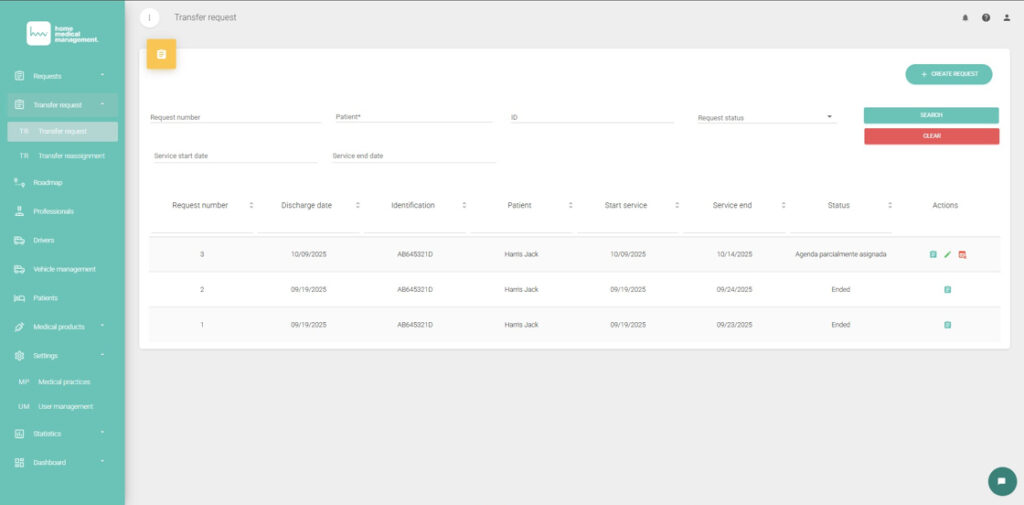Open details clipboard icon for request 1

[x=947, y=325]
